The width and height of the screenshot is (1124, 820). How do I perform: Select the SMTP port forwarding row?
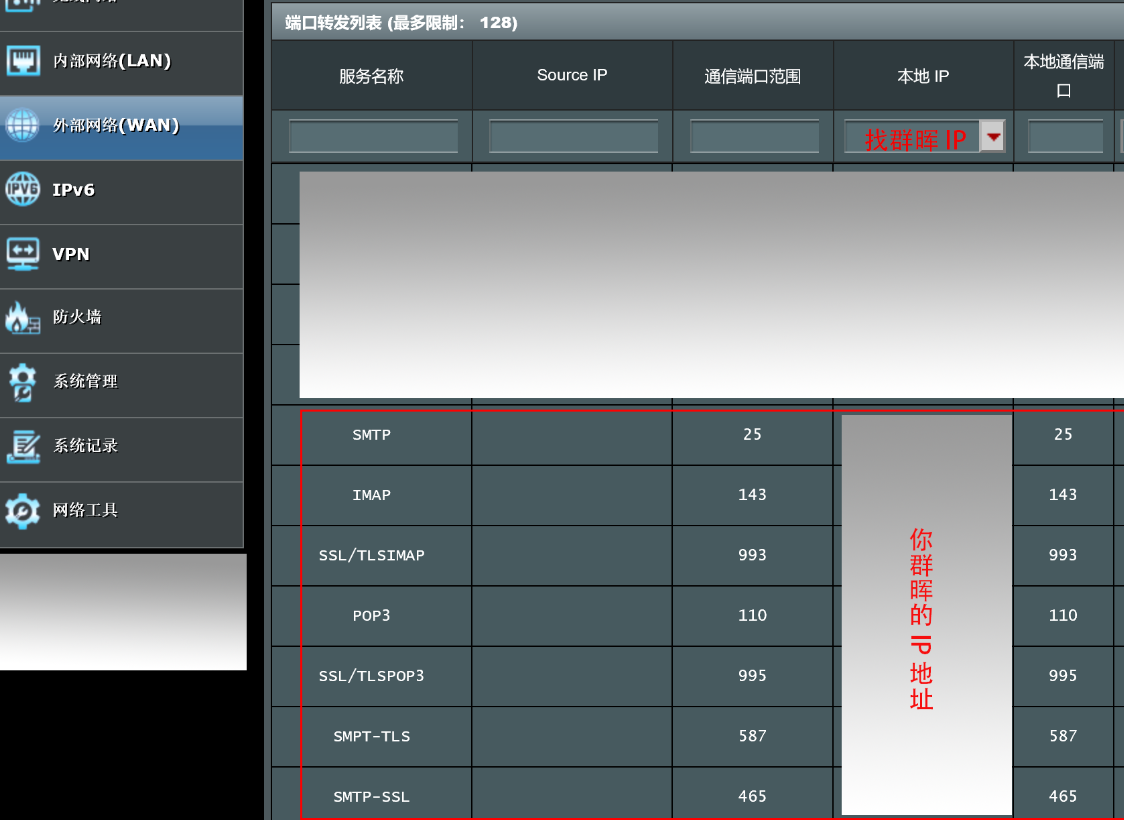(x=371, y=435)
